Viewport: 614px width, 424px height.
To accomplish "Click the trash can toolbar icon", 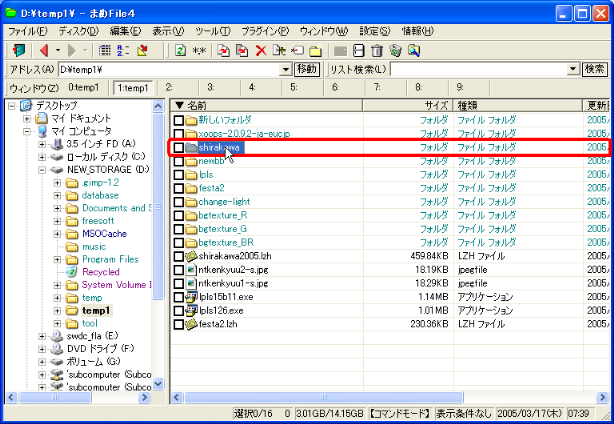I will click(376, 50).
